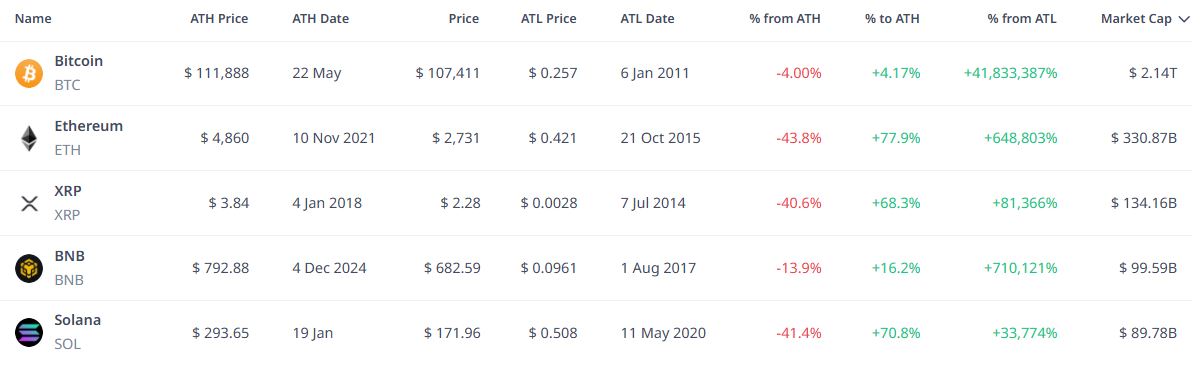Open the Ethereum name link
This screenshot has height=365, width=1202.
point(89,126)
